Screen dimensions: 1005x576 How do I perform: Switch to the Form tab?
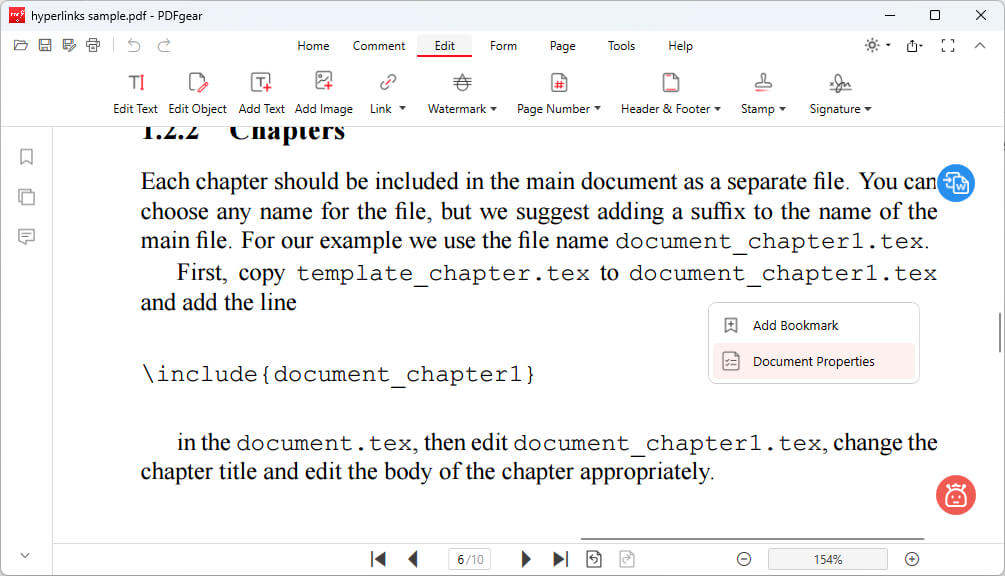[x=503, y=46]
